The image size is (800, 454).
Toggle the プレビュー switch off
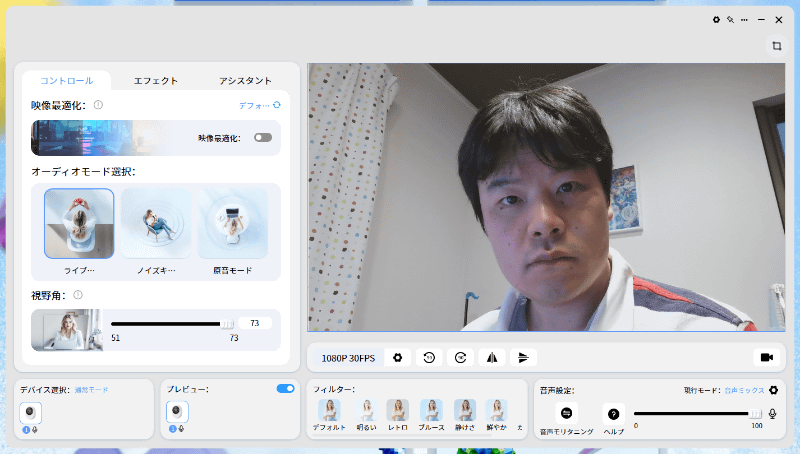pos(286,389)
